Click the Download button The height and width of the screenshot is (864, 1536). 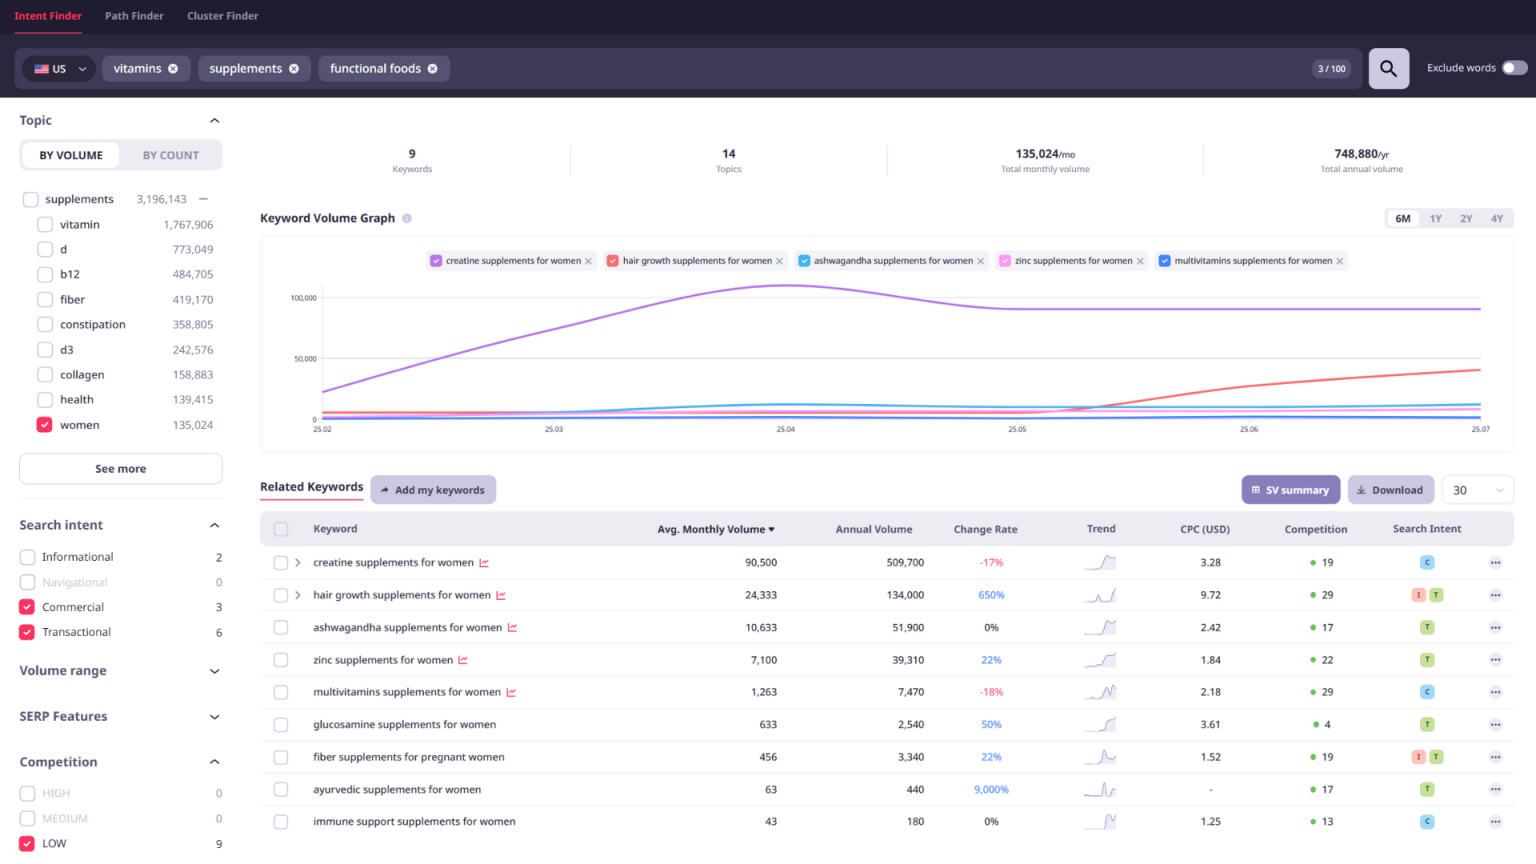(x=1390, y=490)
